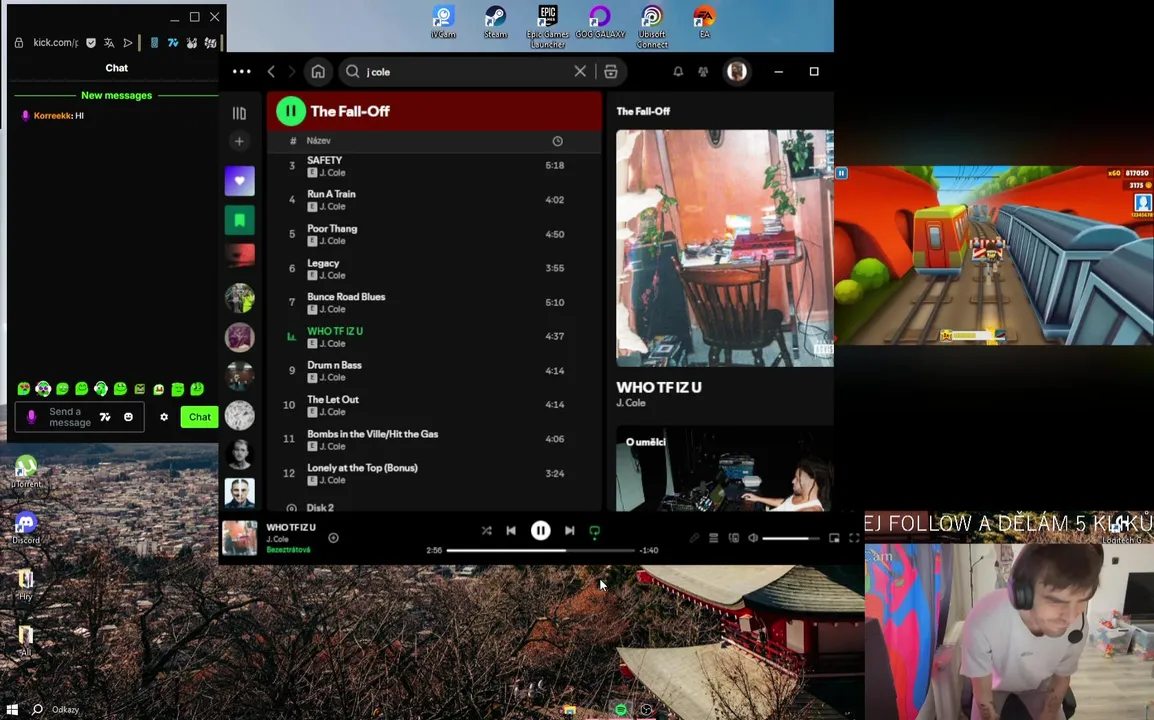Pause playback in the bottom player bar
The width and height of the screenshot is (1154, 720).
point(540,530)
